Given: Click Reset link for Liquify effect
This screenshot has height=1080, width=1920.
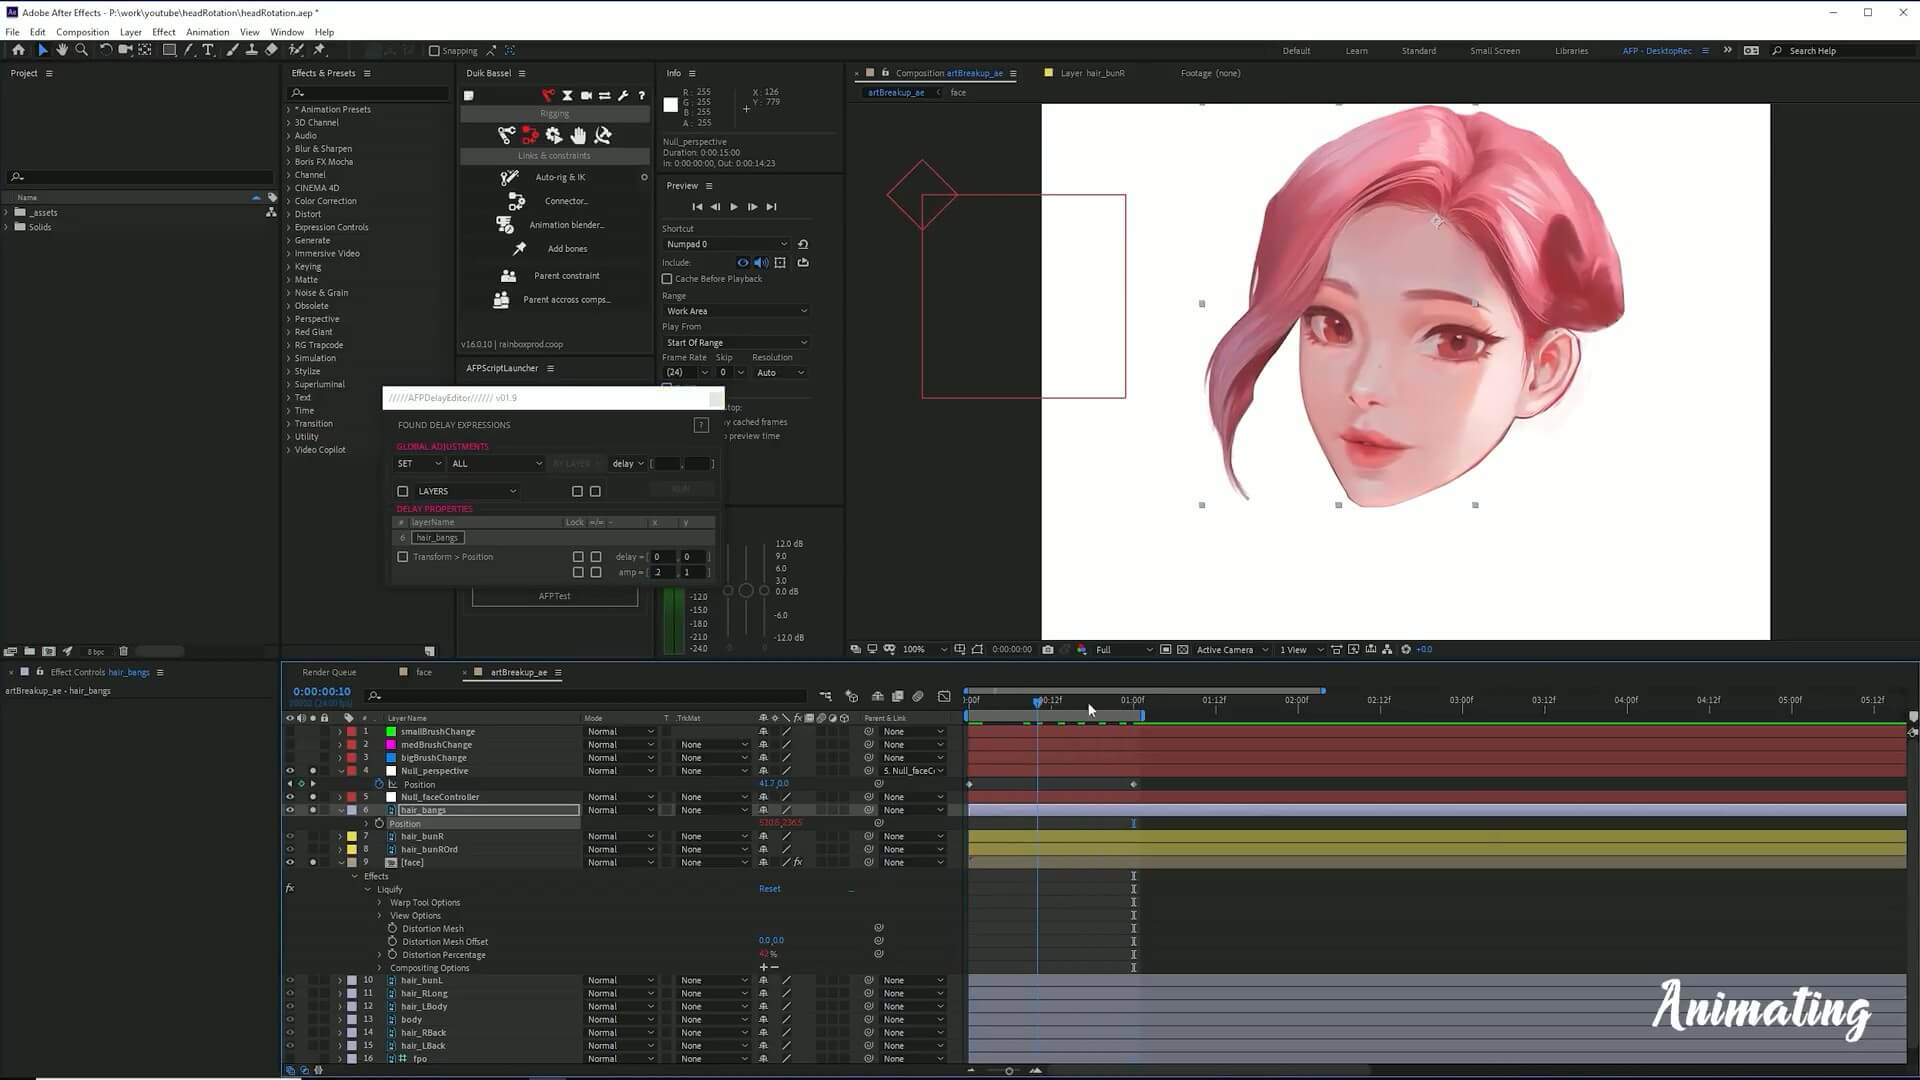Looking at the screenshot, I should pos(769,889).
